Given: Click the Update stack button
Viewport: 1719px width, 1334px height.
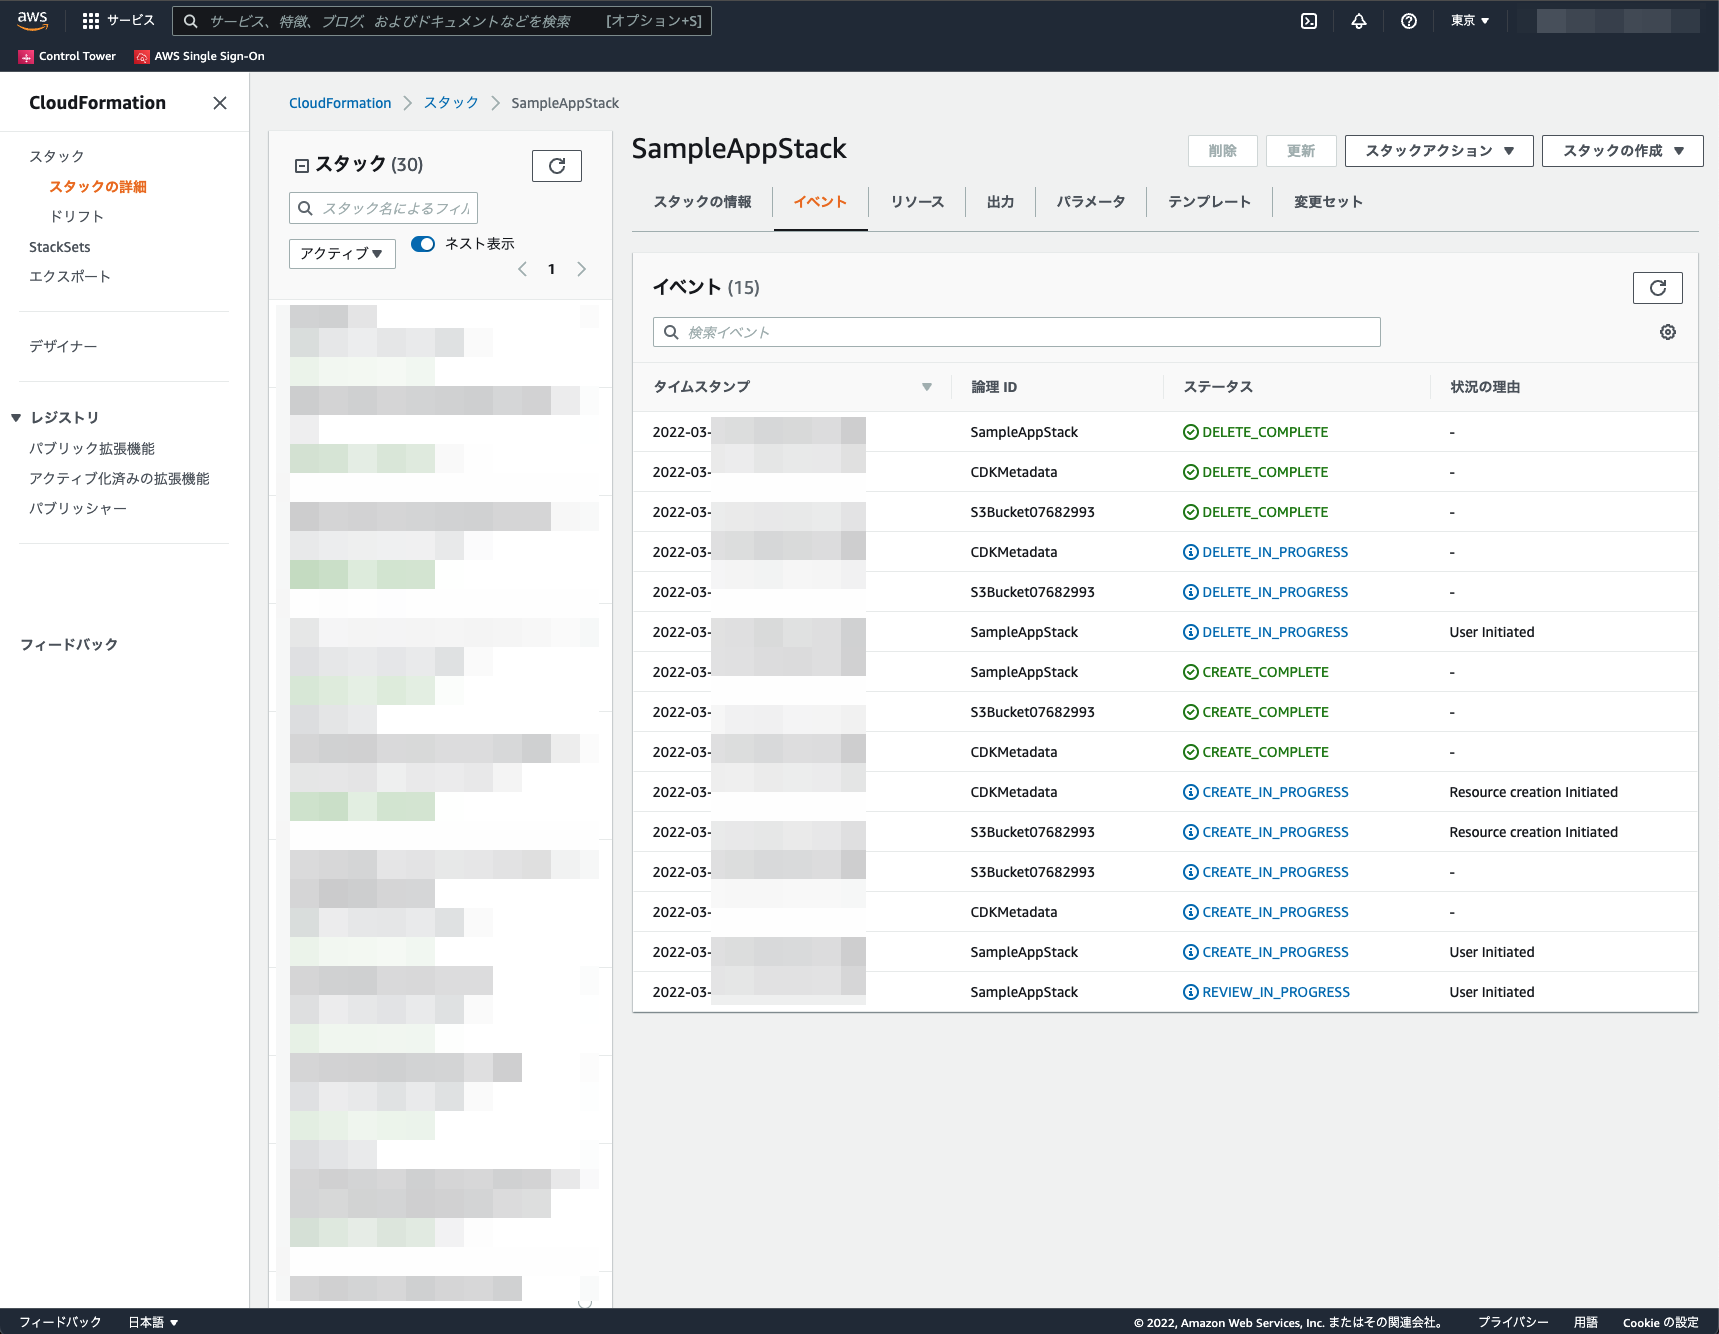Looking at the screenshot, I should click(x=1301, y=151).
